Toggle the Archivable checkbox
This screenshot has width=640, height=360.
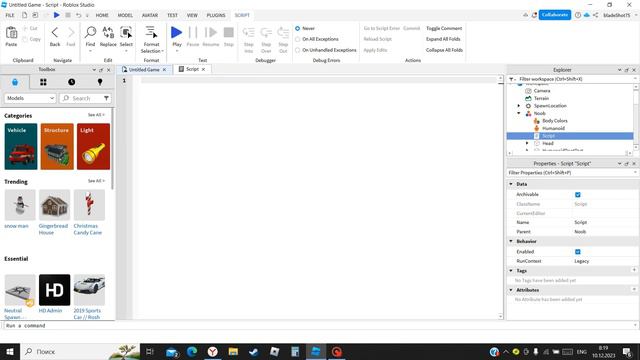578,195
